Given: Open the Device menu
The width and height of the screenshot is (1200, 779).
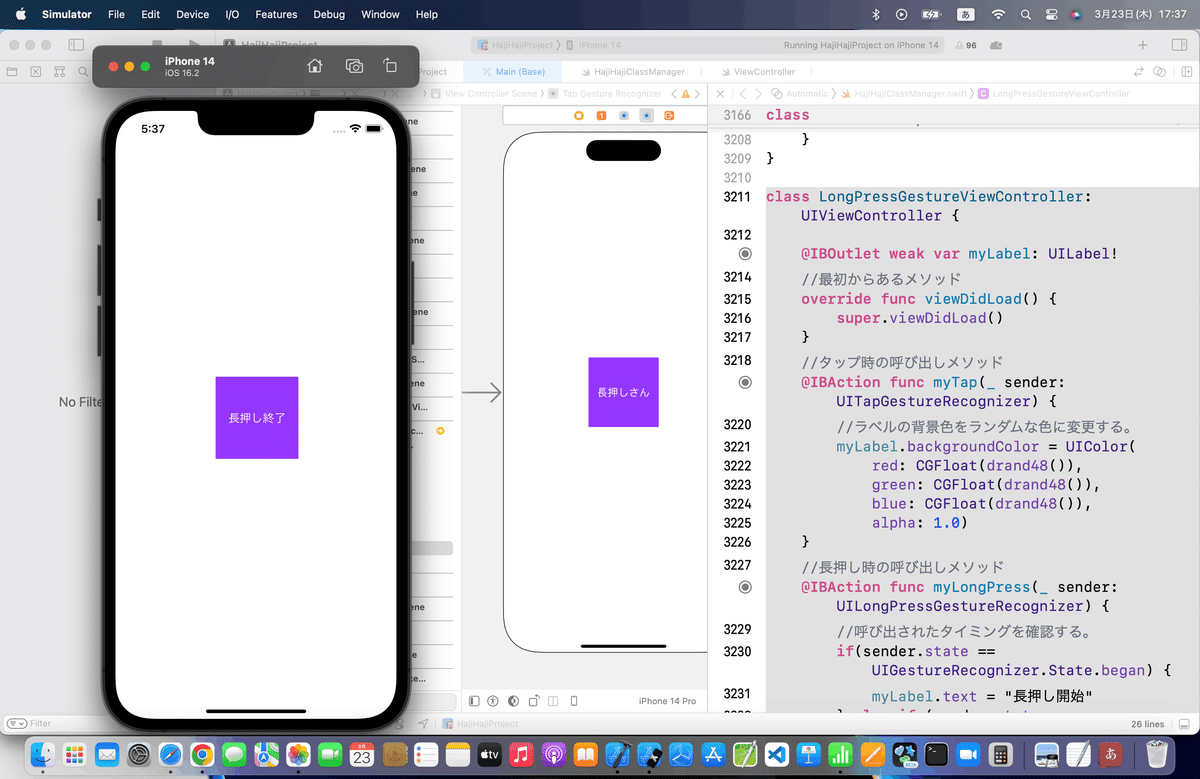Looking at the screenshot, I should point(192,15).
